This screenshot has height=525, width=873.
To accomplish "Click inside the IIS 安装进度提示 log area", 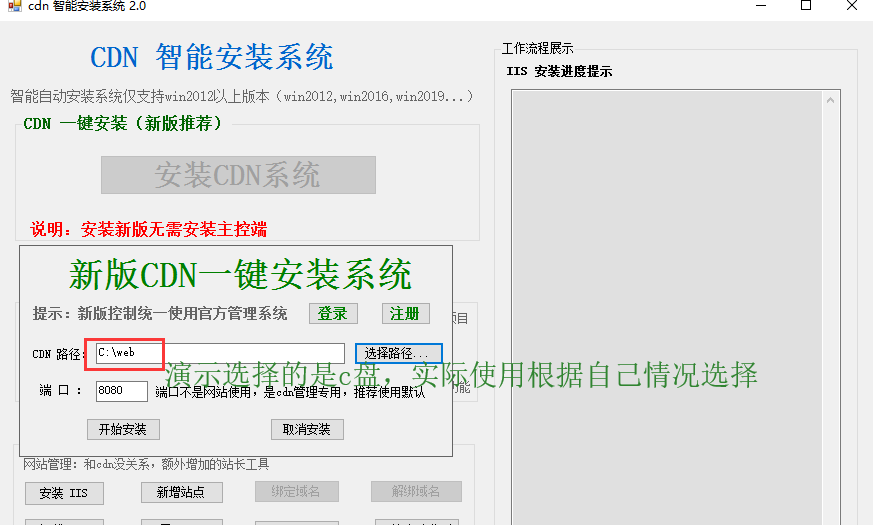I will pos(675,300).
